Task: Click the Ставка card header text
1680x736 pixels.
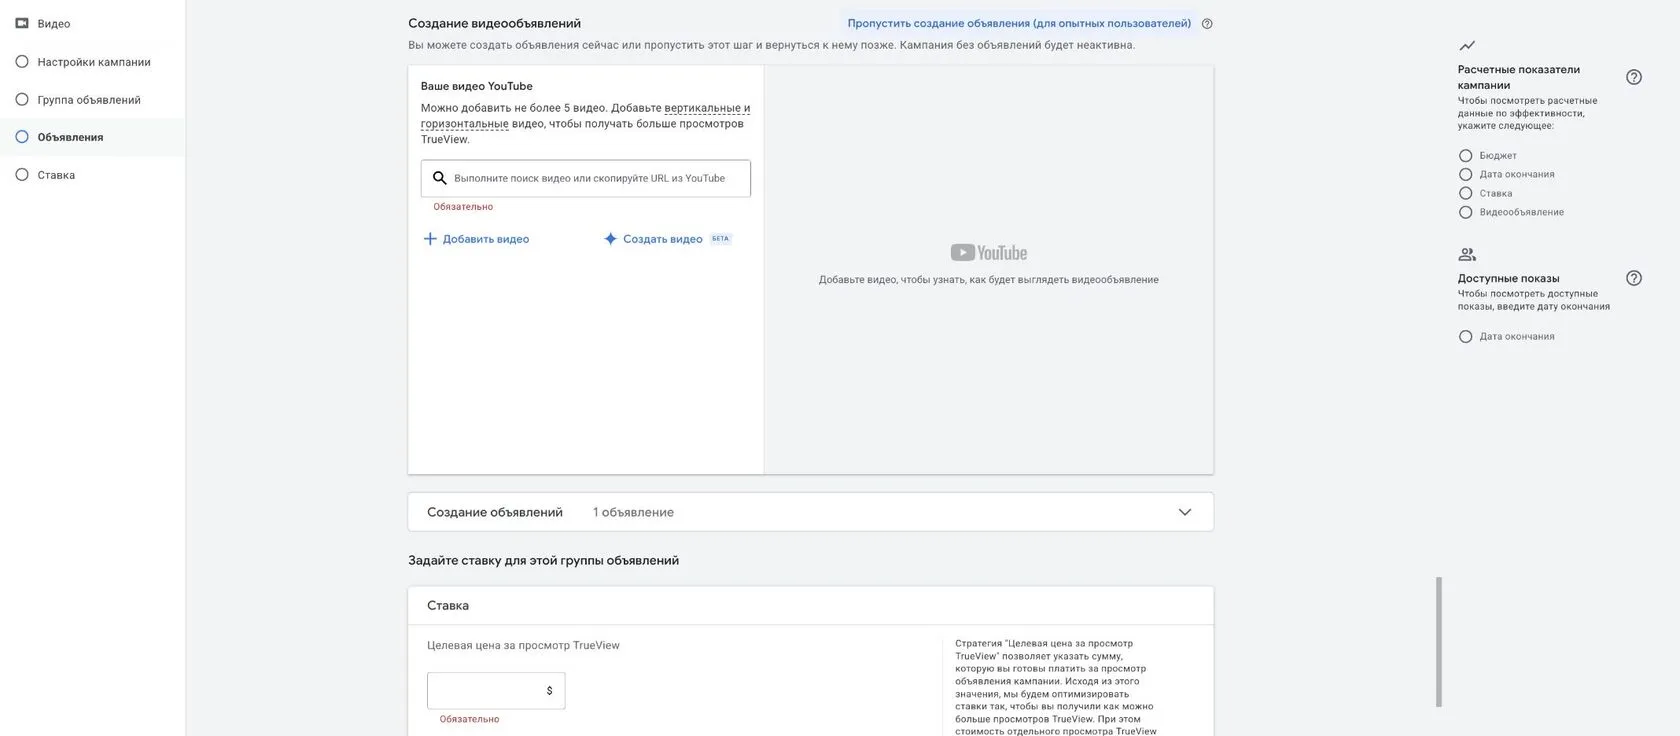Action: click(x=448, y=606)
